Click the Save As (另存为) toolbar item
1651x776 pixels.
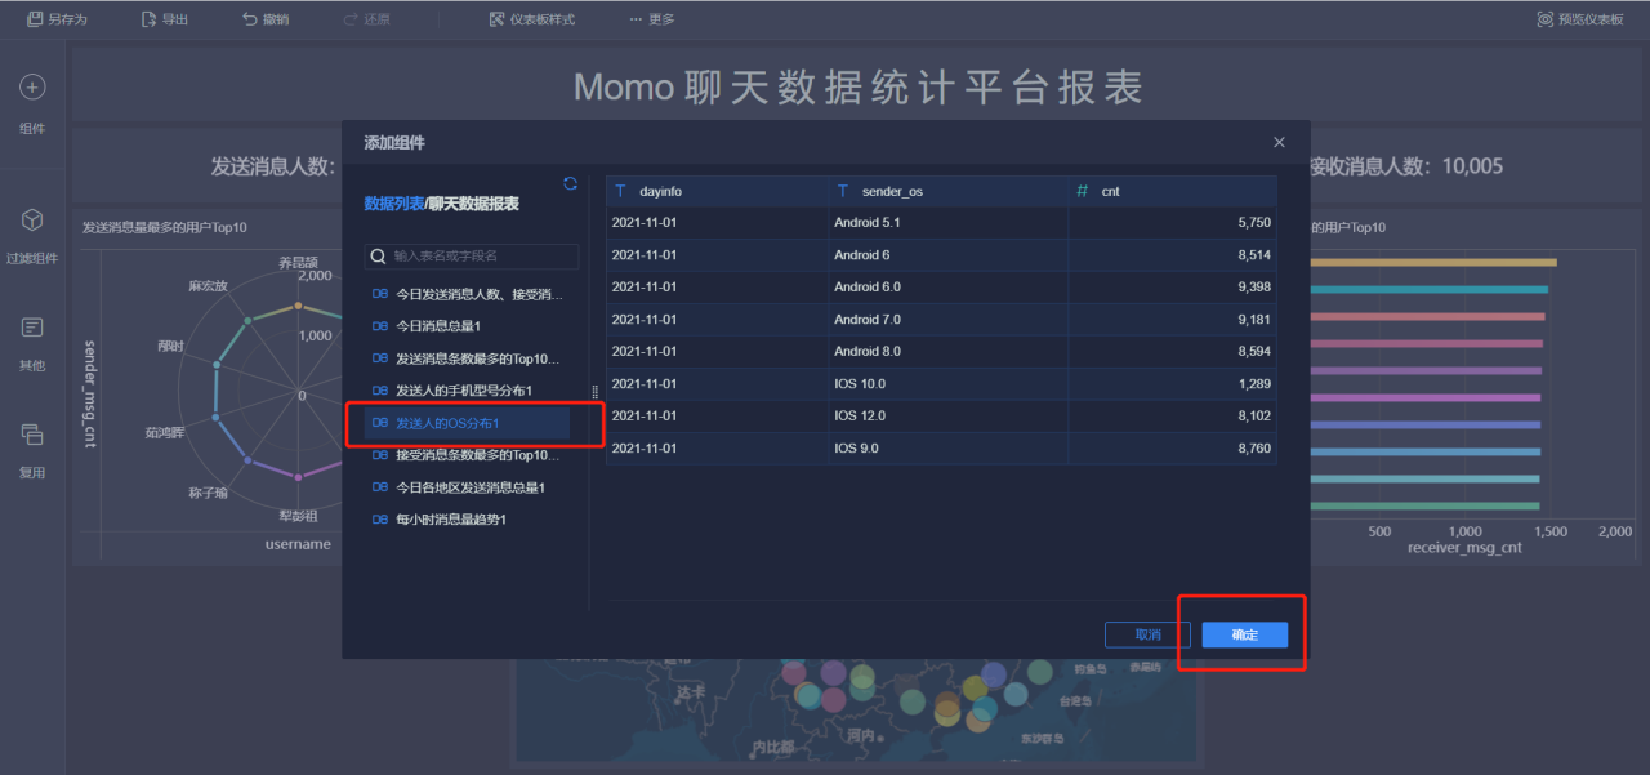pyautogui.click(x=57, y=19)
